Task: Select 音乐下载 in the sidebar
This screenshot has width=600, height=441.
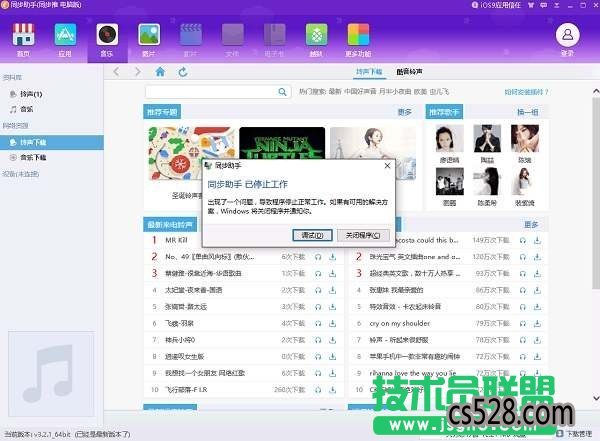Action: tap(33, 157)
